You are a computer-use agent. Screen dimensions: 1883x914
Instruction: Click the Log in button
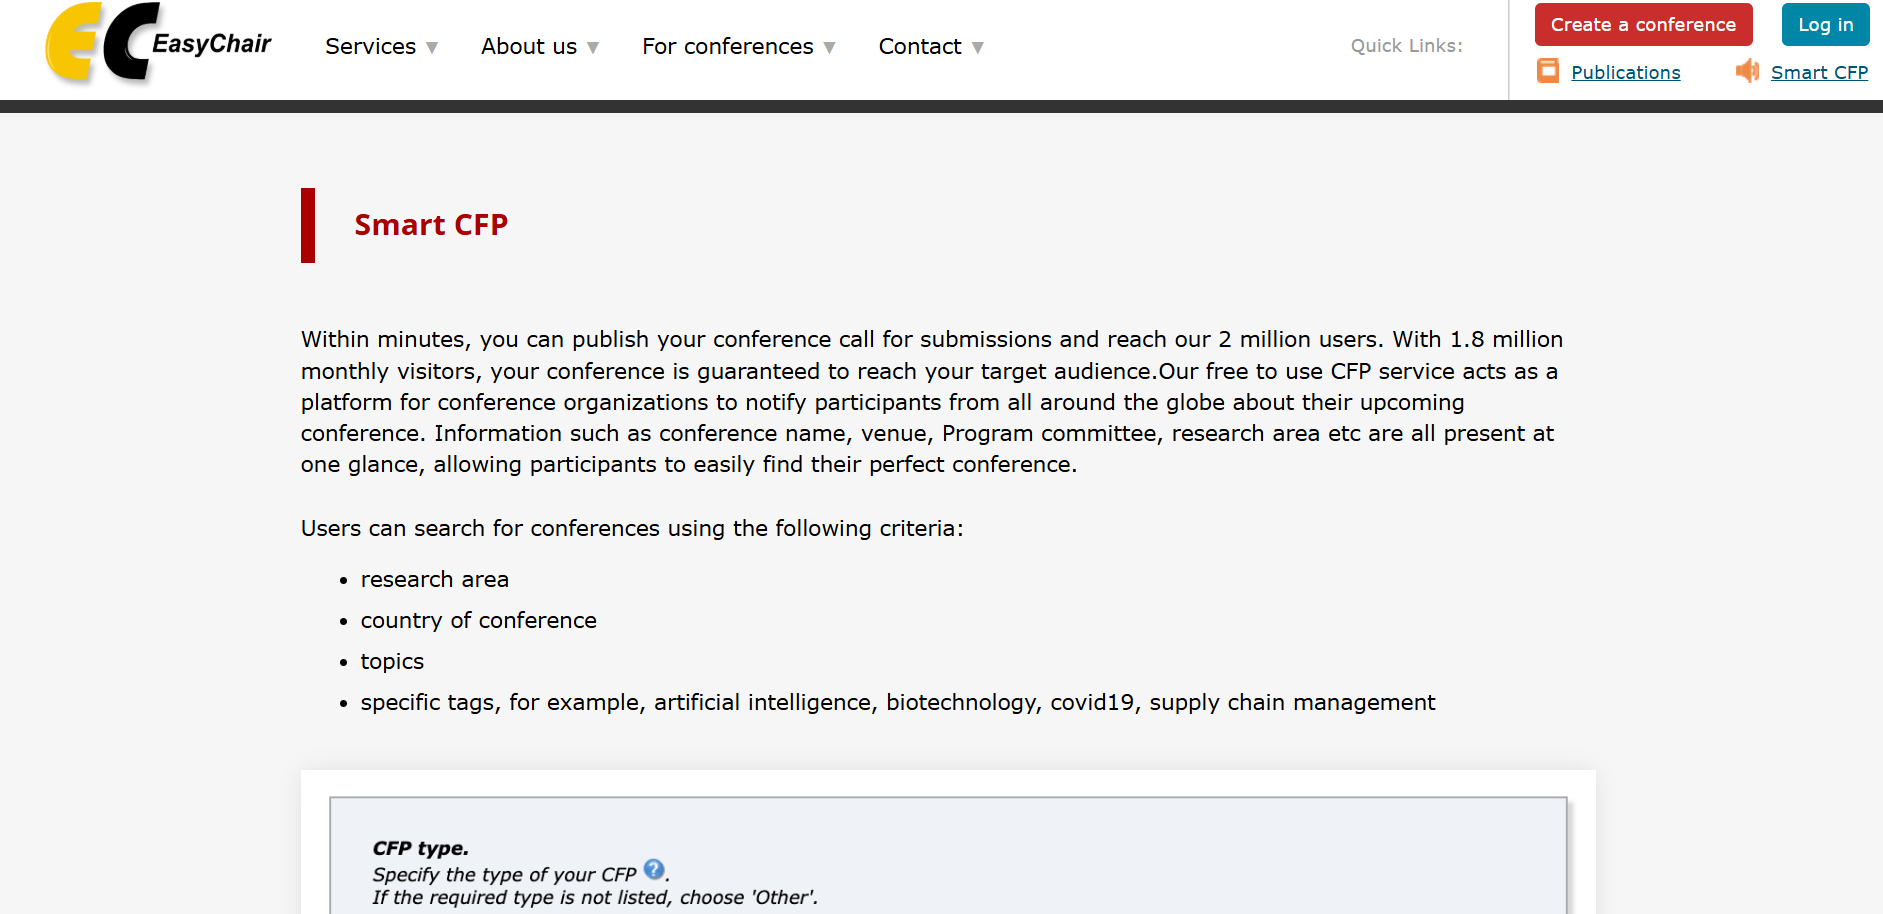pyautogui.click(x=1825, y=25)
